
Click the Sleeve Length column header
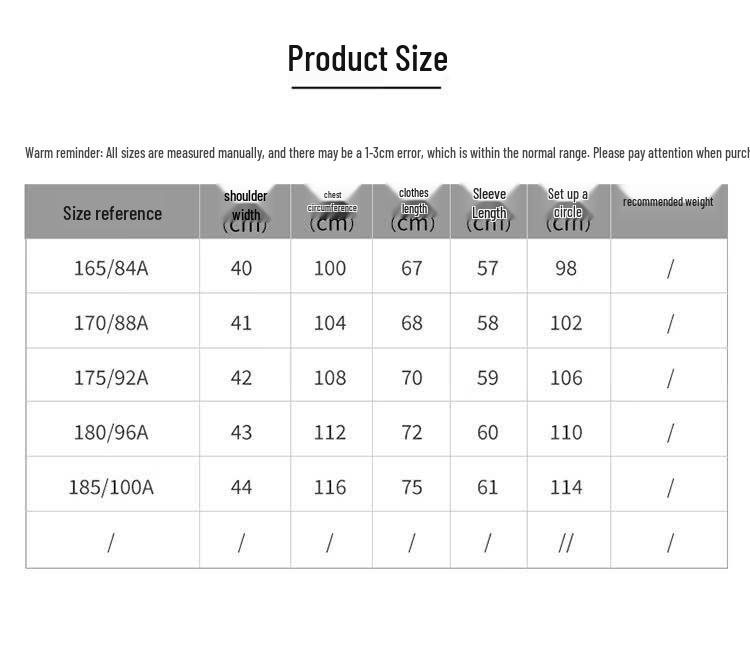coord(489,211)
